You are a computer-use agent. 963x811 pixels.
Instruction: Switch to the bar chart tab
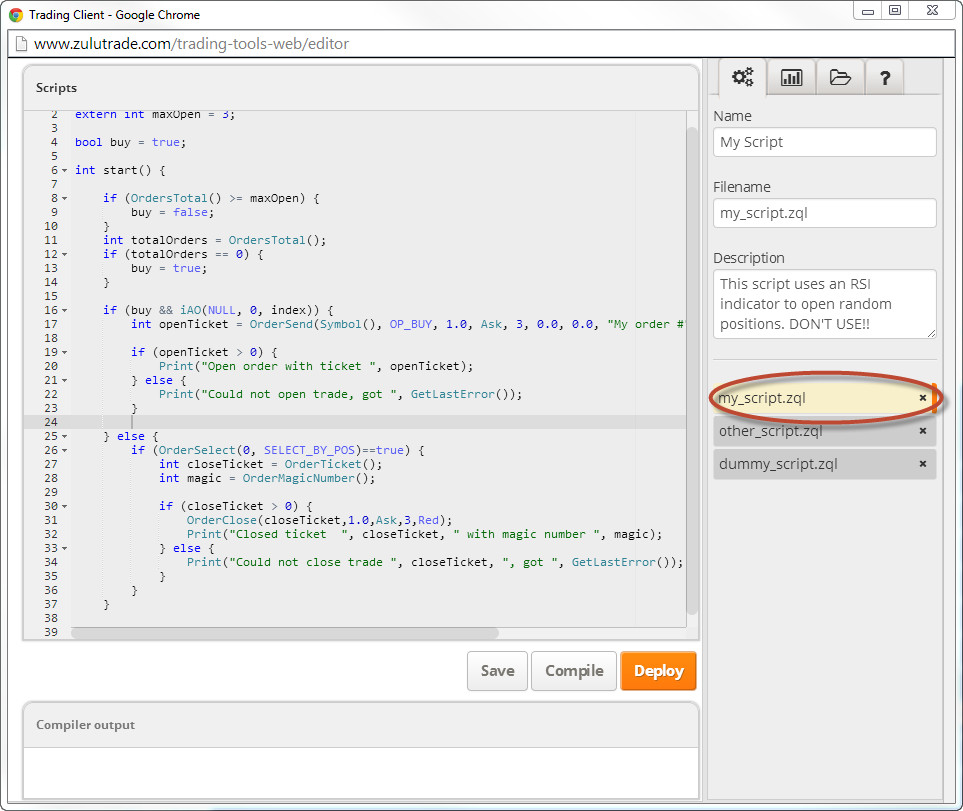791,77
